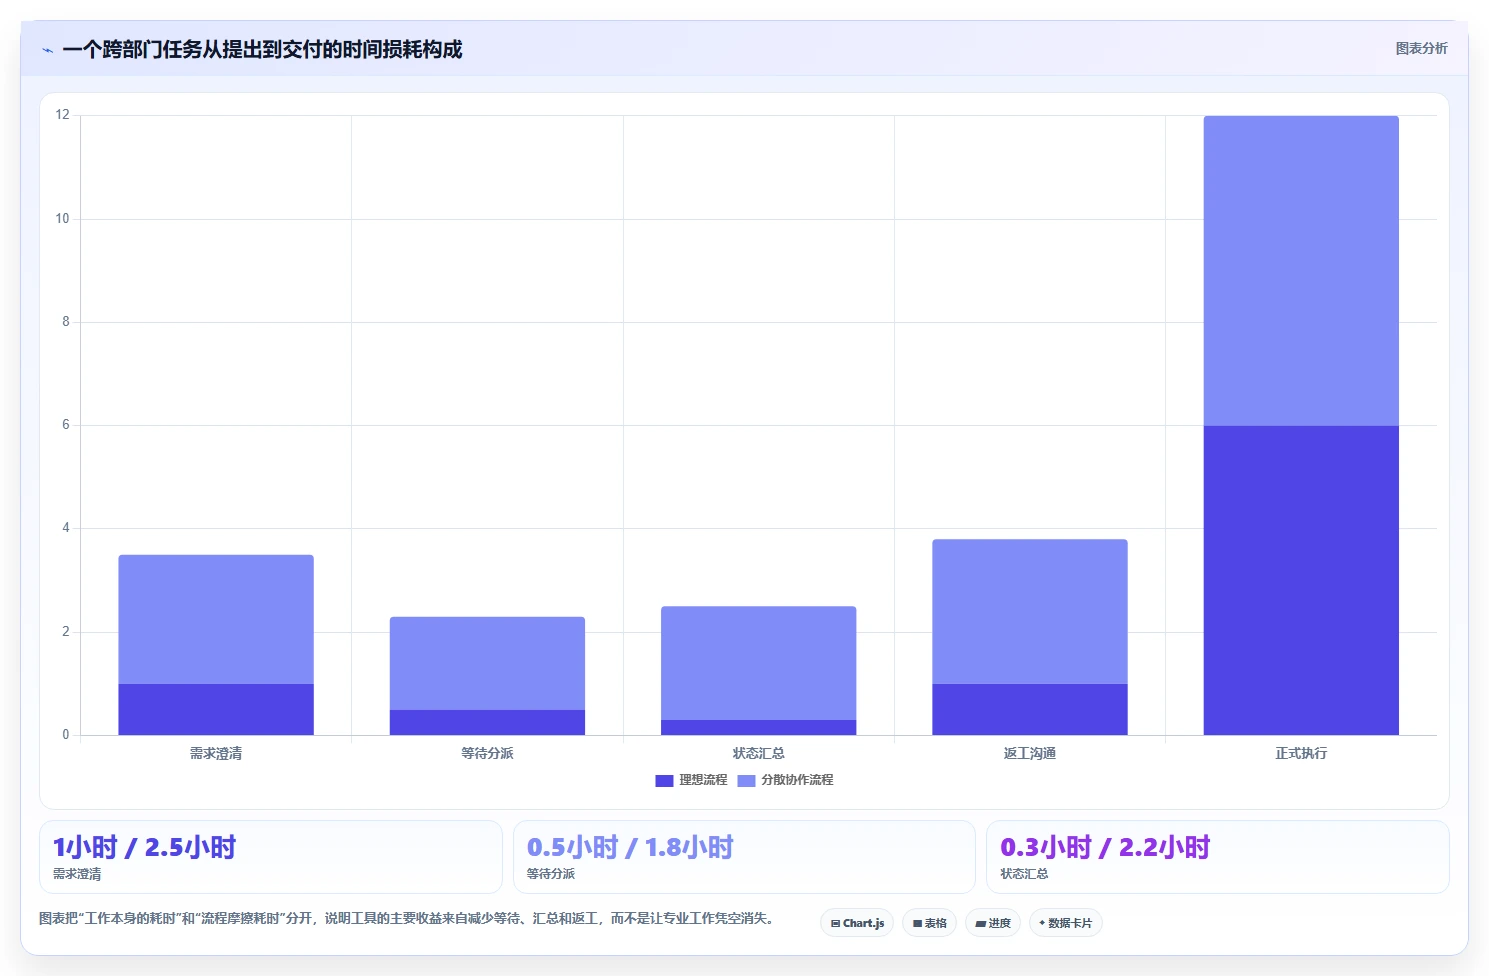Viewport: 1489px width, 976px height.
Task: Click the light bar segment for 等待分派
Action: 487,663
